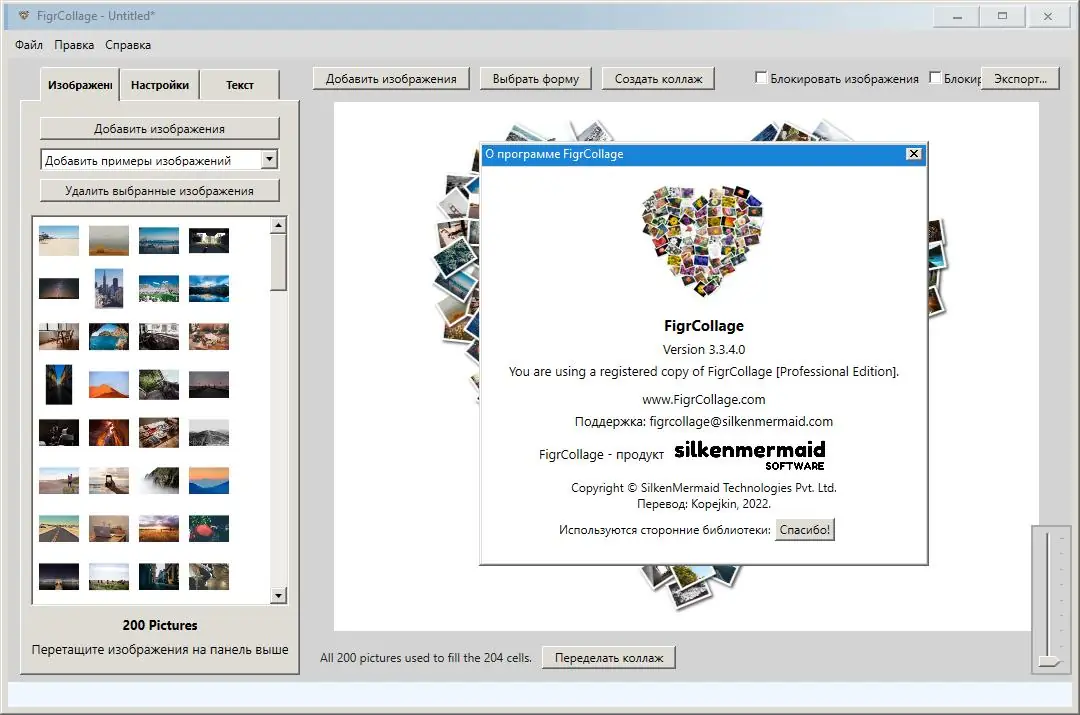This screenshot has width=1080, height=715.
Task: Click the Copyright SilkenMermaid Technologies line
Action: click(x=703, y=488)
